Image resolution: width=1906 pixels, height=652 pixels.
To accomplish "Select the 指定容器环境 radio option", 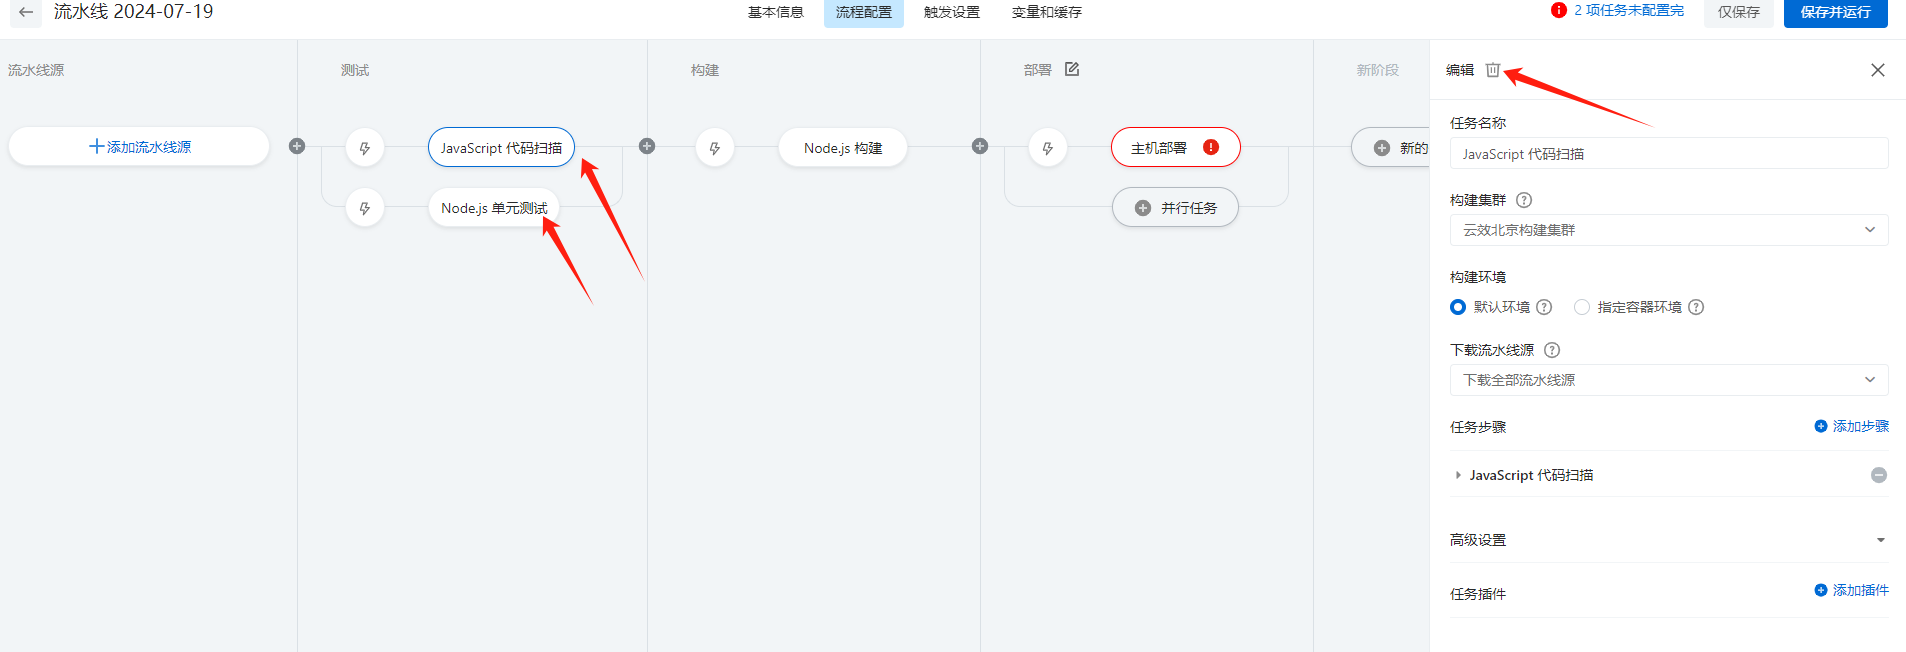I will pyautogui.click(x=1582, y=307).
